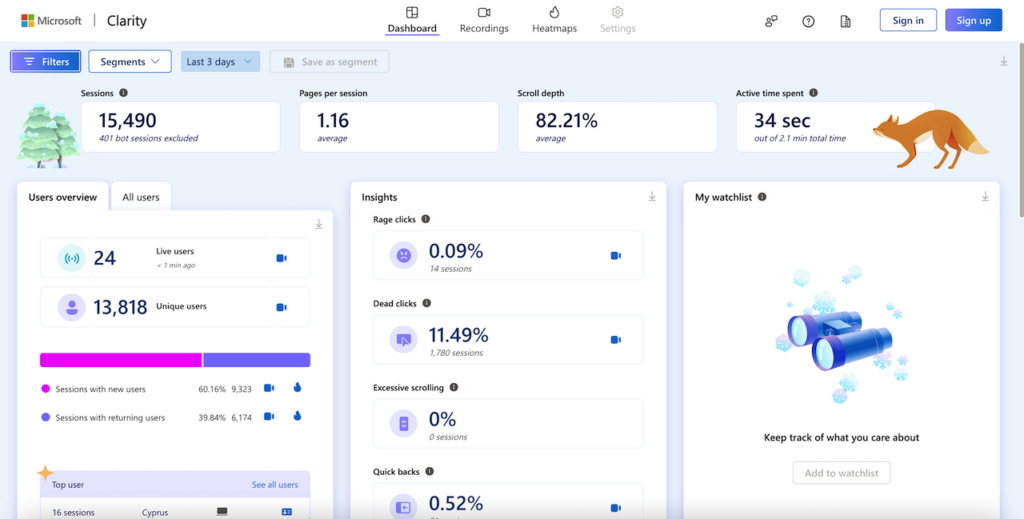Download the My watchlist card

(985, 197)
